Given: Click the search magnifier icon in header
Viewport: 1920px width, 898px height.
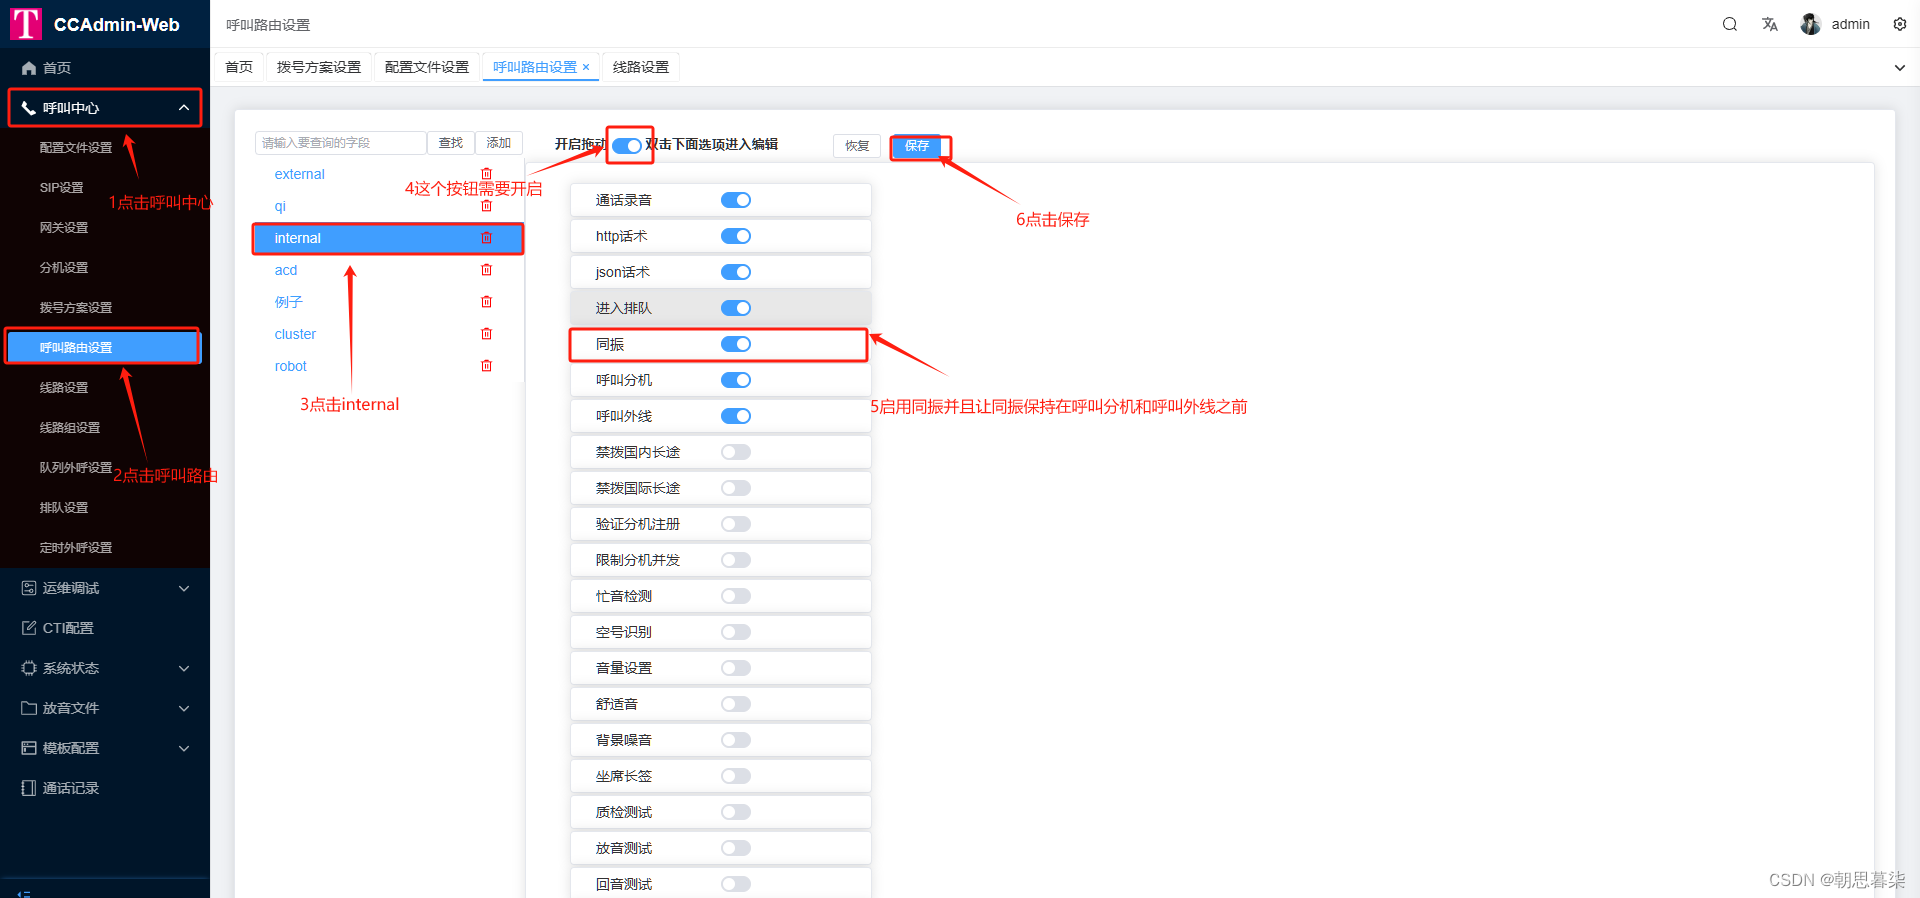Looking at the screenshot, I should pyautogui.click(x=1729, y=24).
